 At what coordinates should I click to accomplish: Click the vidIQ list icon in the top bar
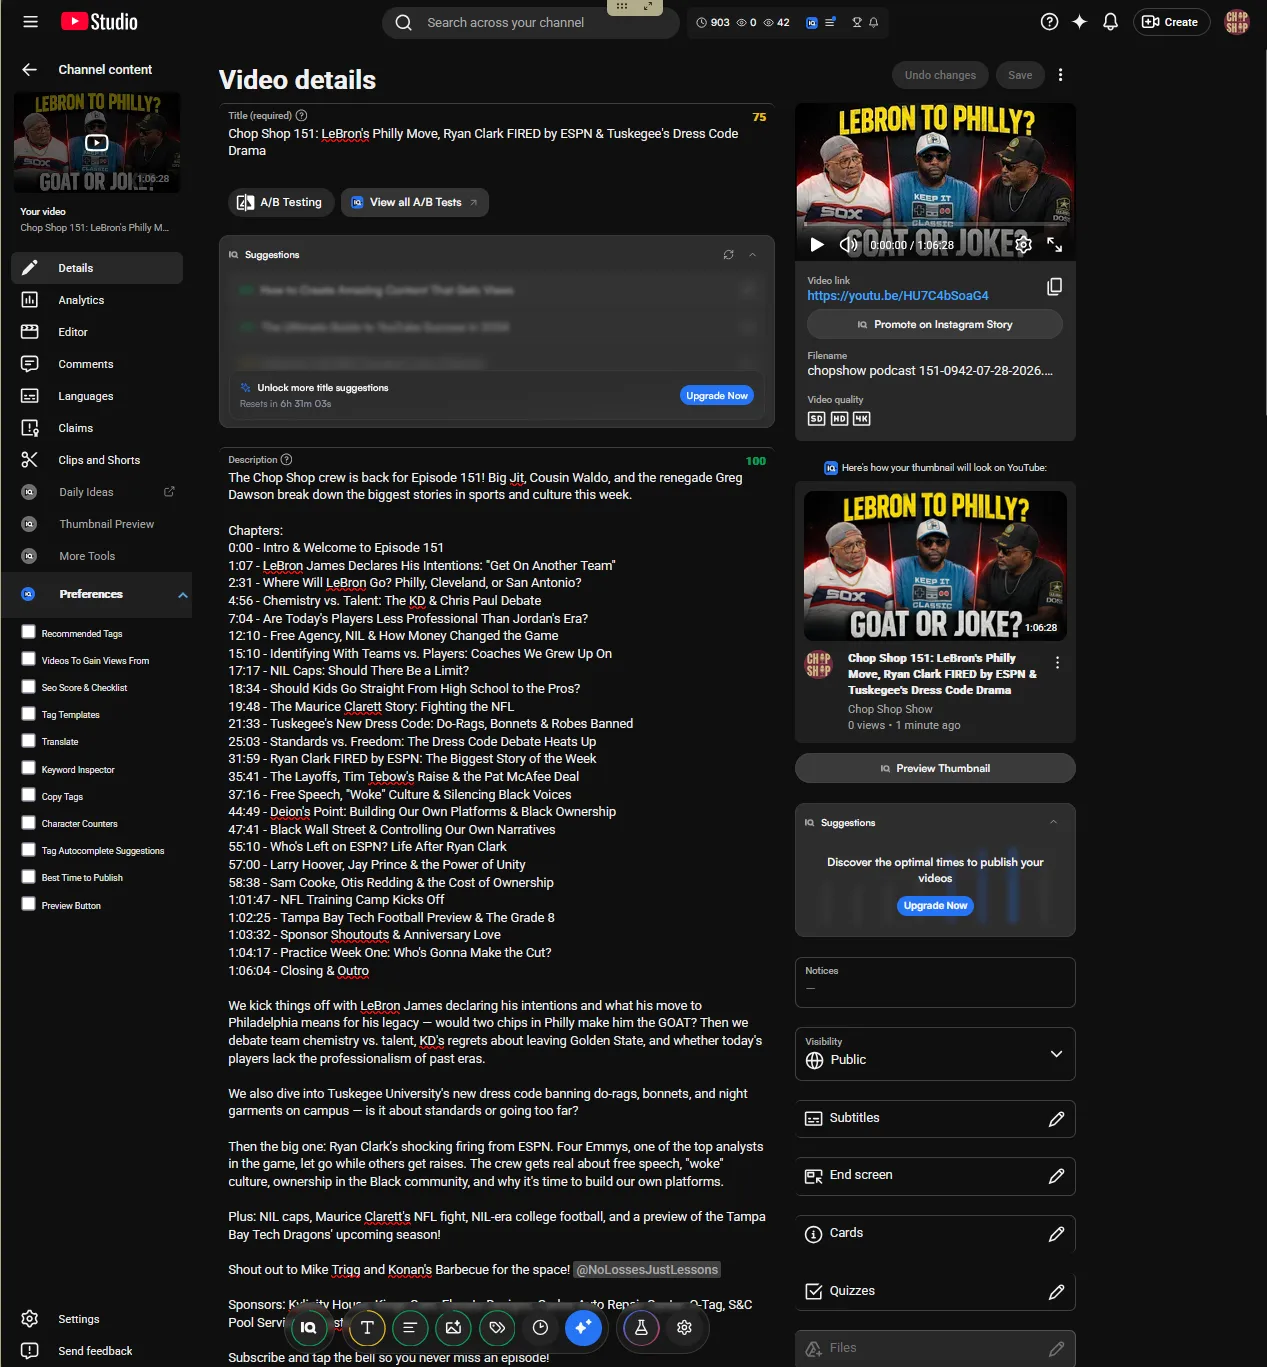pyautogui.click(x=830, y=22)
